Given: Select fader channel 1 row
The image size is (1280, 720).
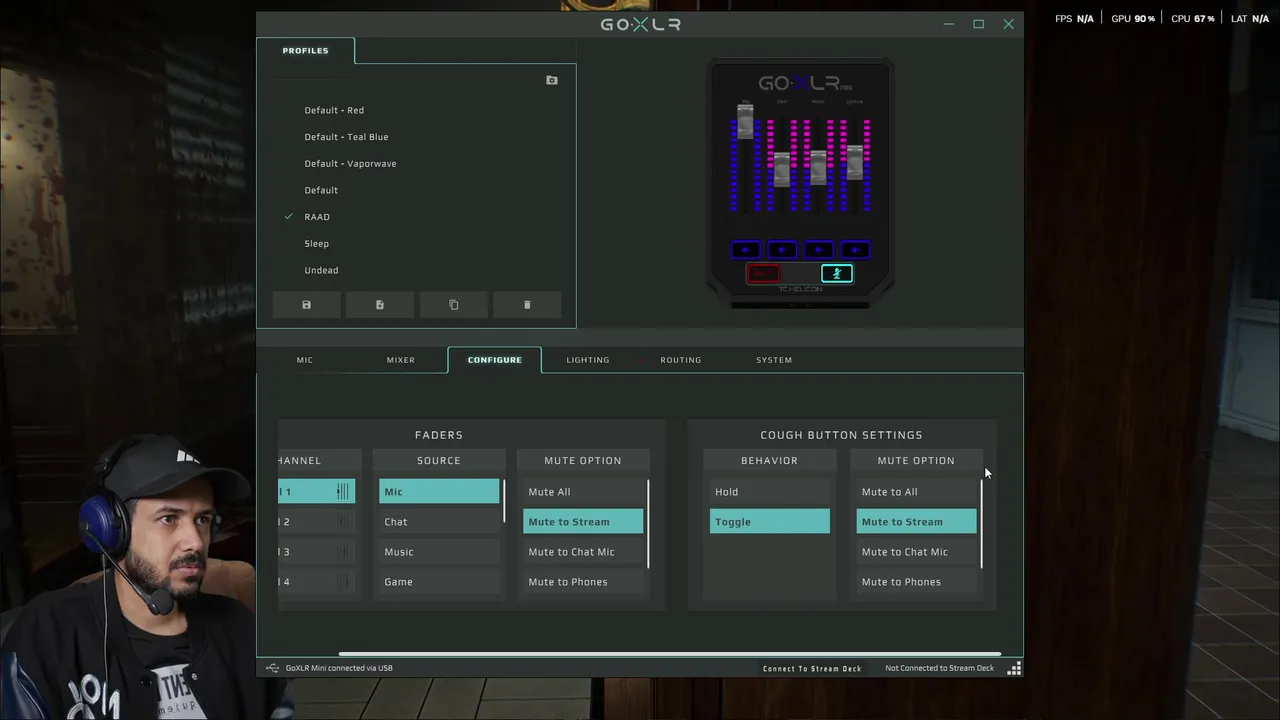Looking at the screenshot, I should pos(316,491).
